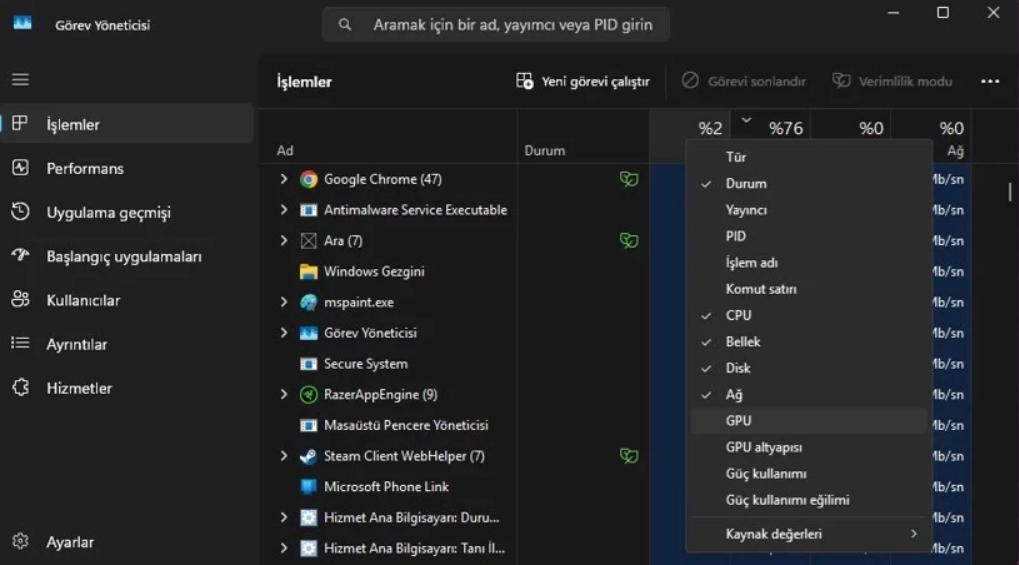The height and width of the screenshot is (565, 1019).
Task: Expand the mspaint.exe process
Action: tap(283, 302)
